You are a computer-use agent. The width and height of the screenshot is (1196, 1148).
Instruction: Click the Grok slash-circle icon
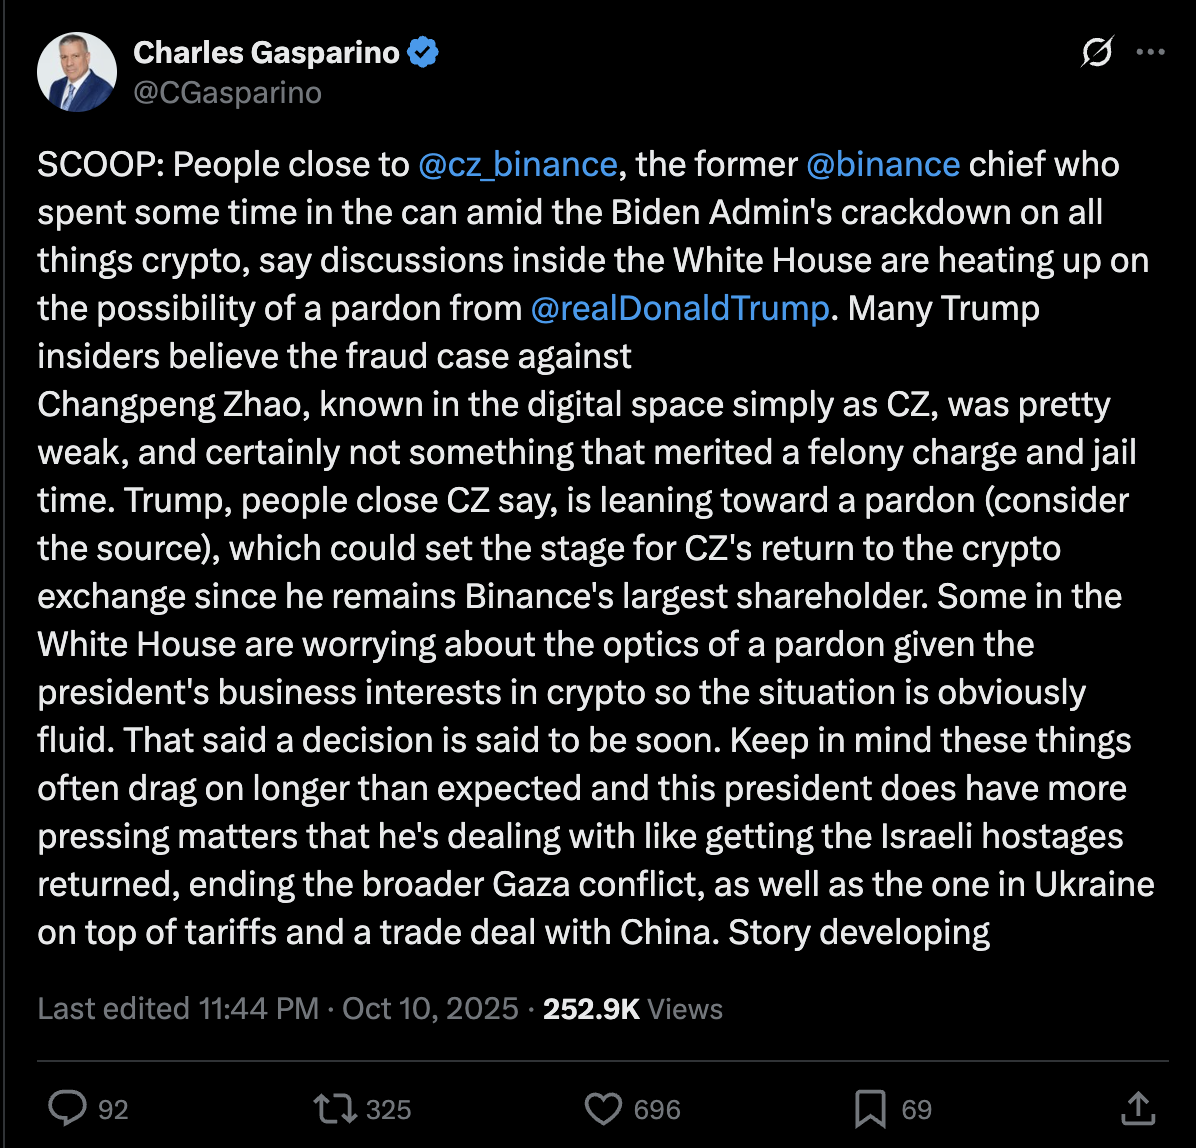(1097, 54)
